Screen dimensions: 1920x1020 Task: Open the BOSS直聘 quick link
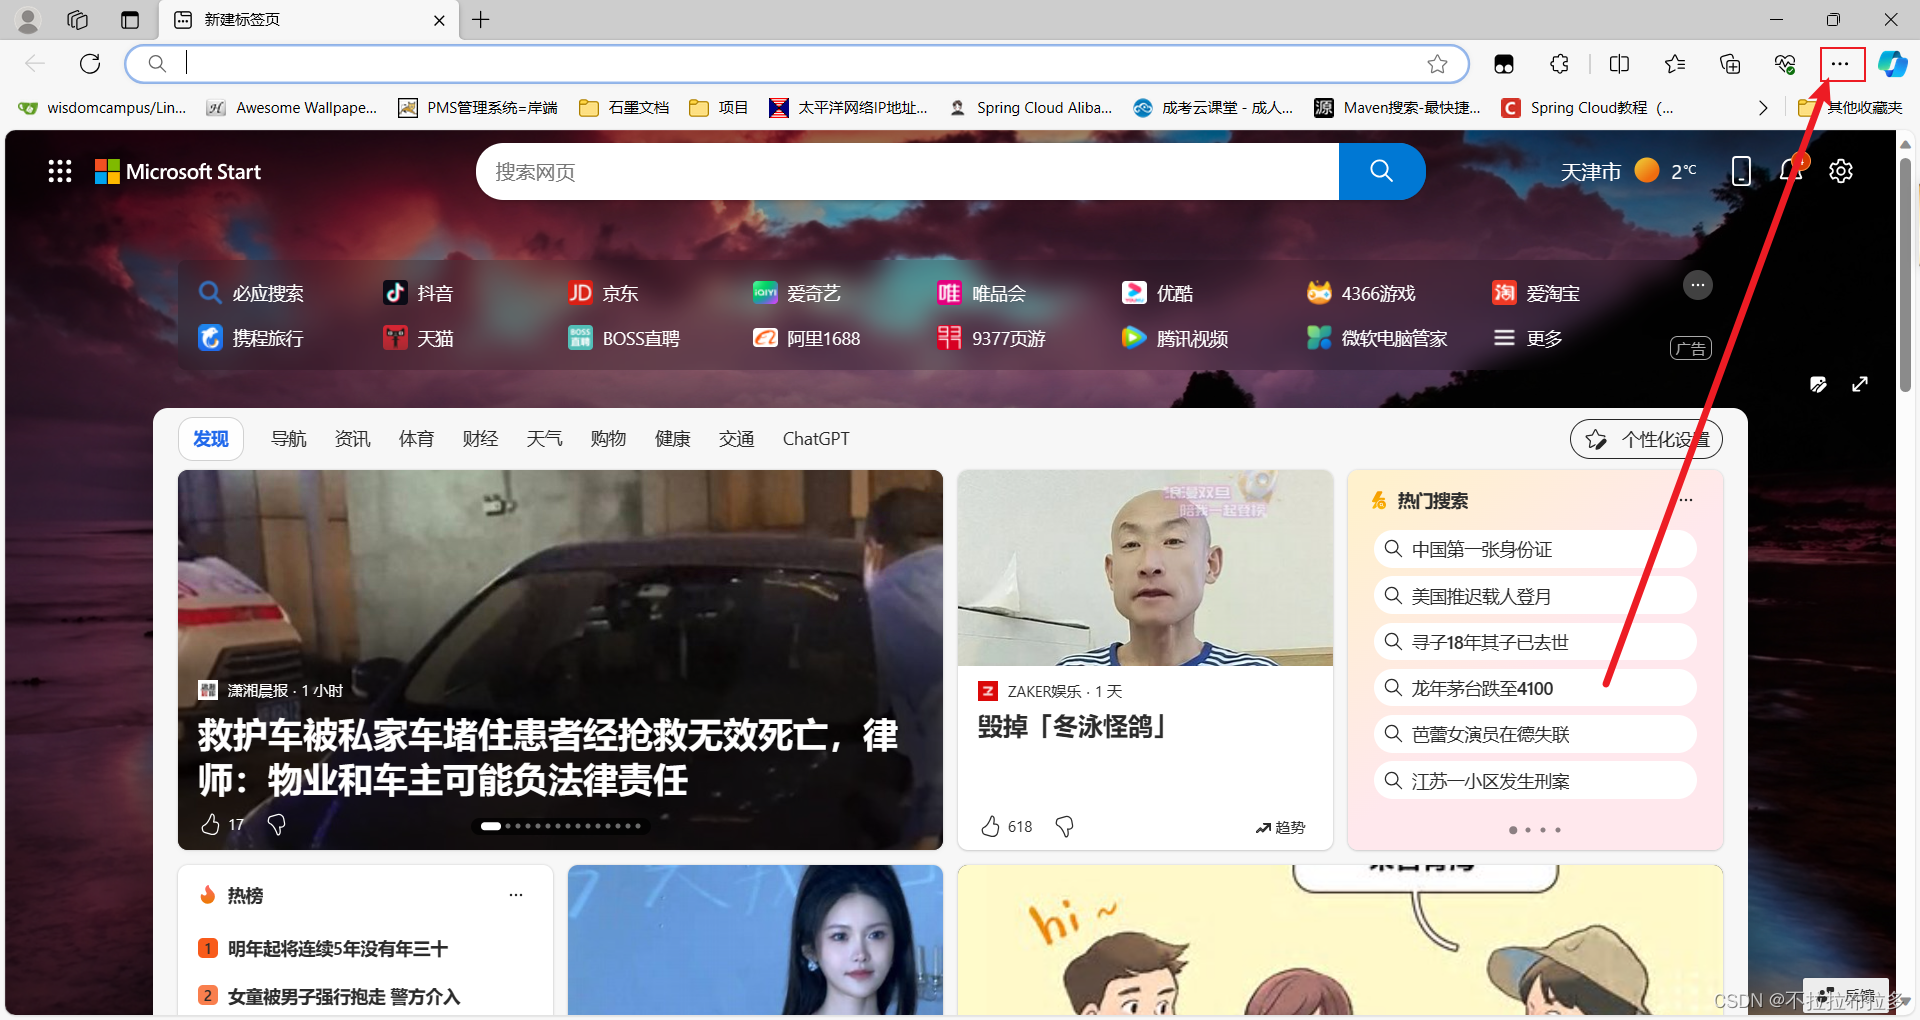[624, 338]
